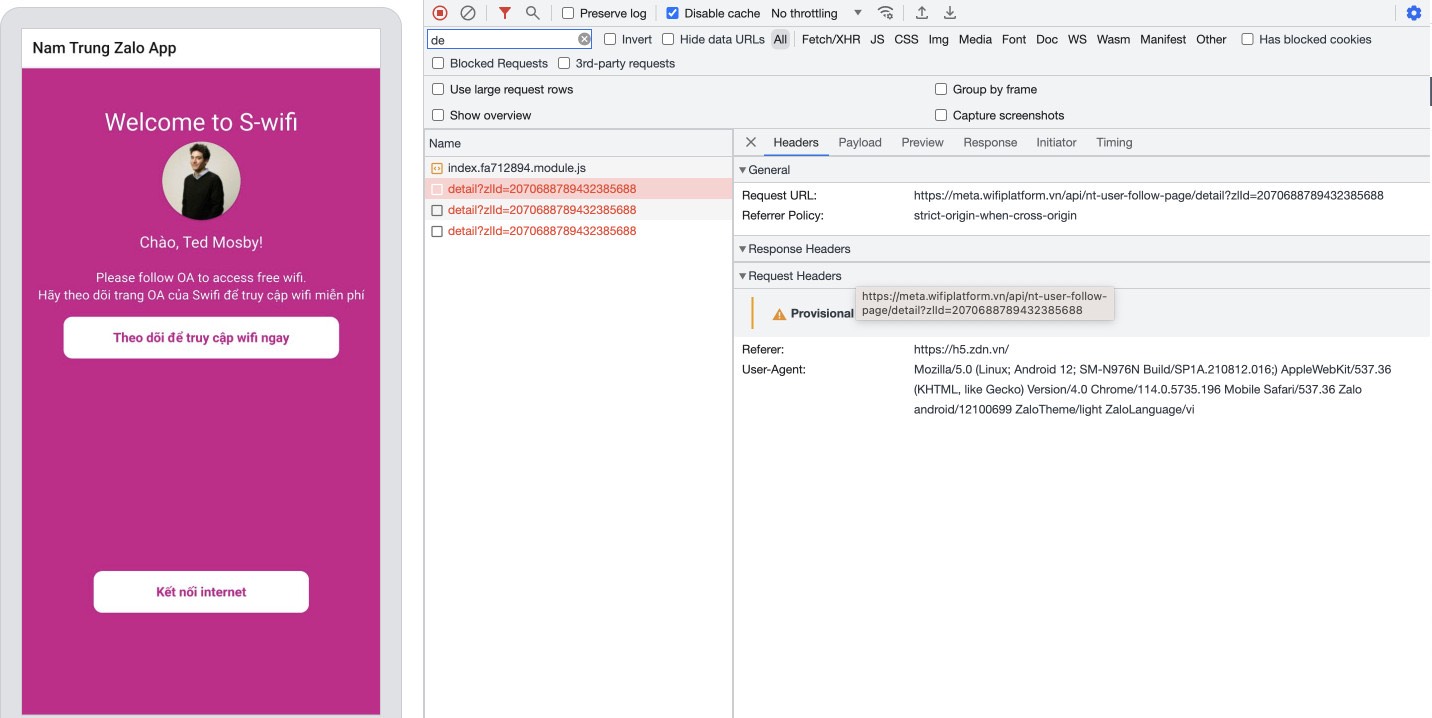Tick the Invert filter checkbox

pos(610,39)
